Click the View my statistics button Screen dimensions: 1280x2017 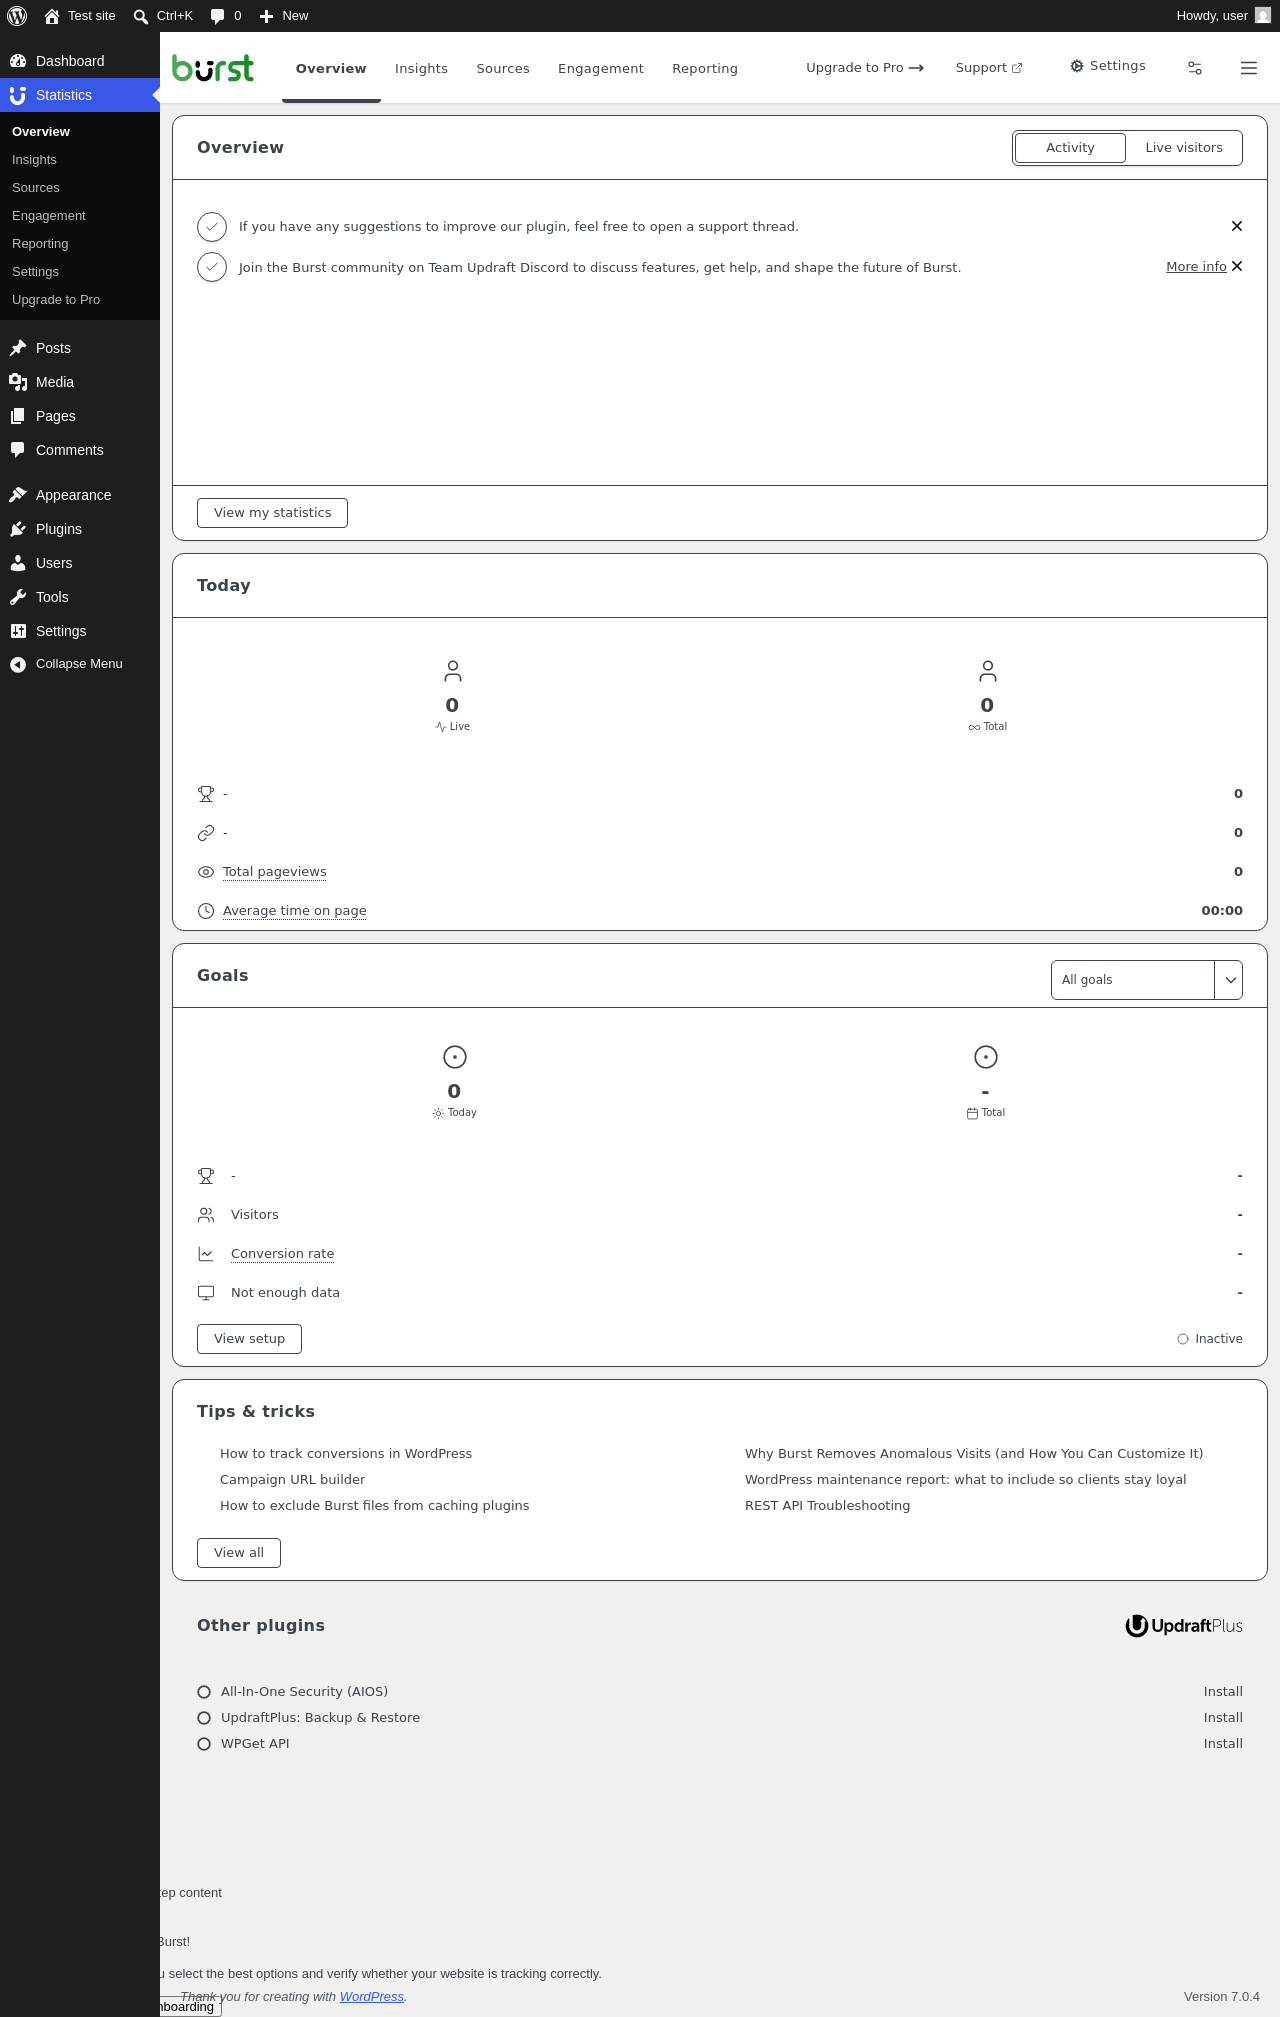click(x=272, y=513)
